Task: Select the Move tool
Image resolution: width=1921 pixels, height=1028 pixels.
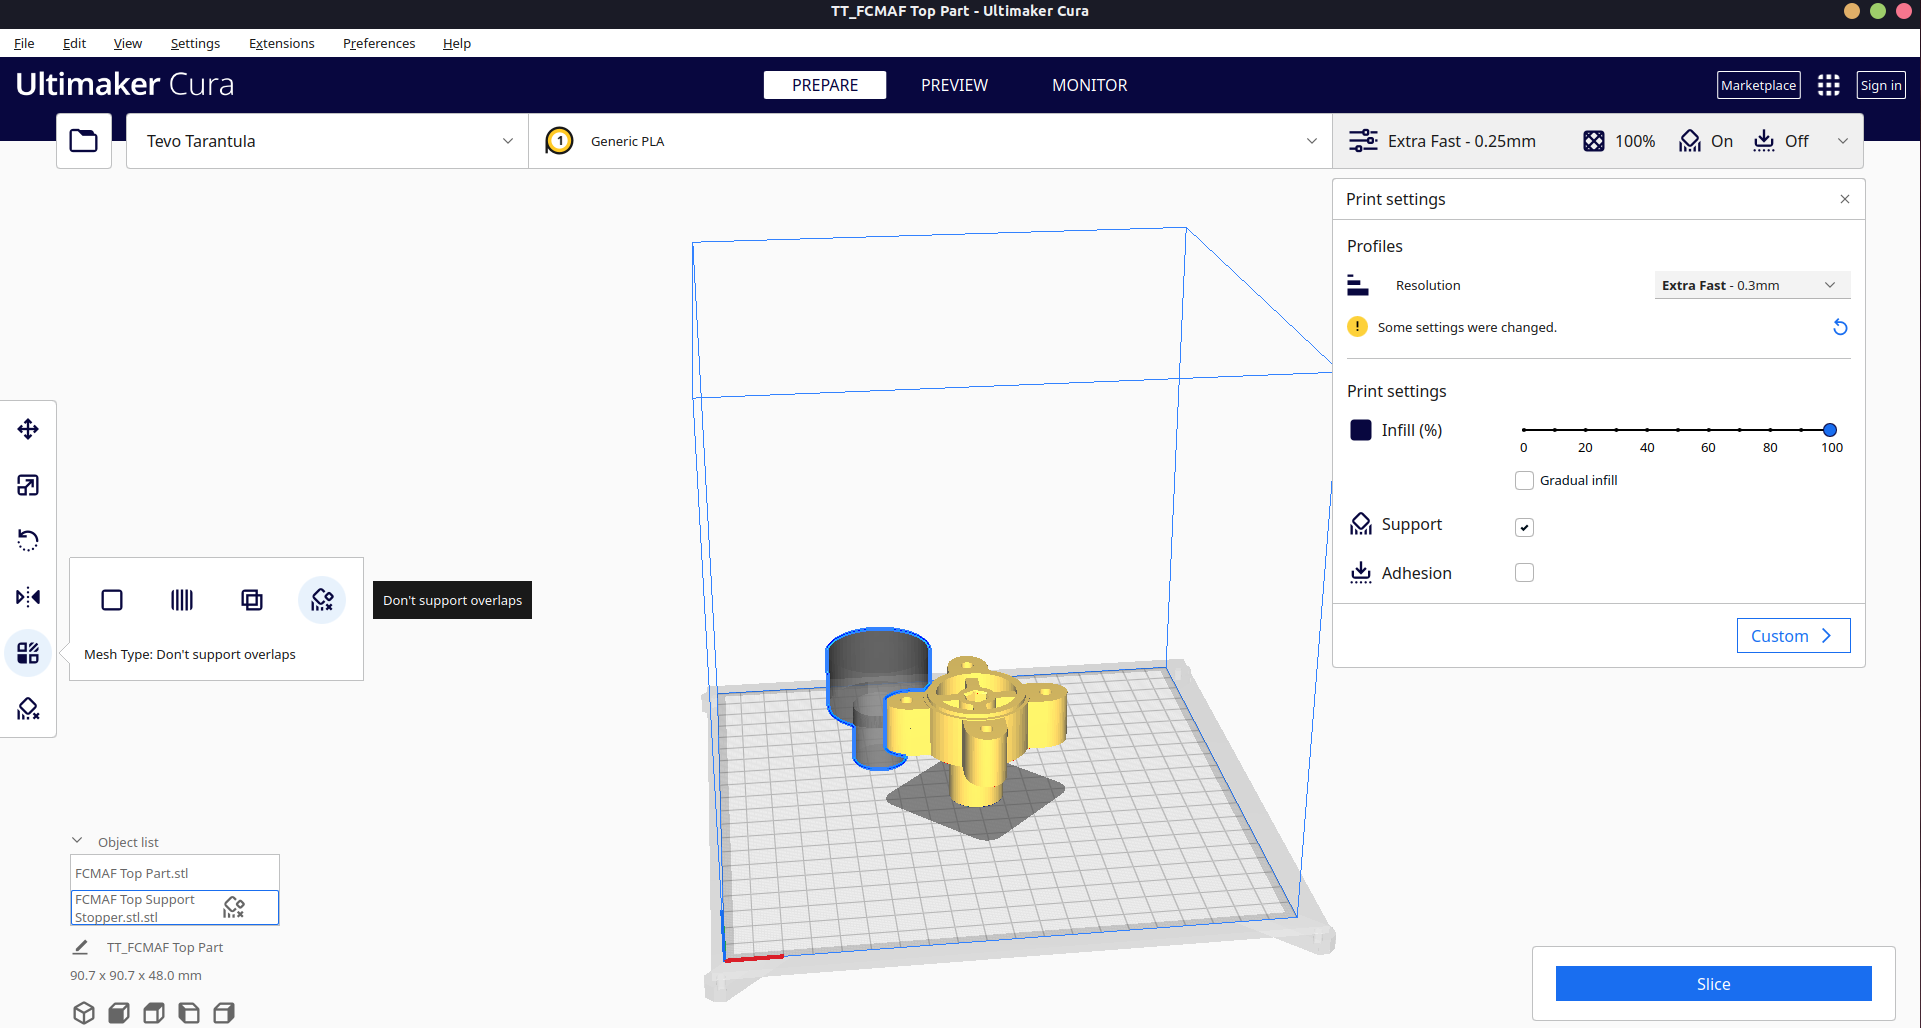Action: click(28, 429)
